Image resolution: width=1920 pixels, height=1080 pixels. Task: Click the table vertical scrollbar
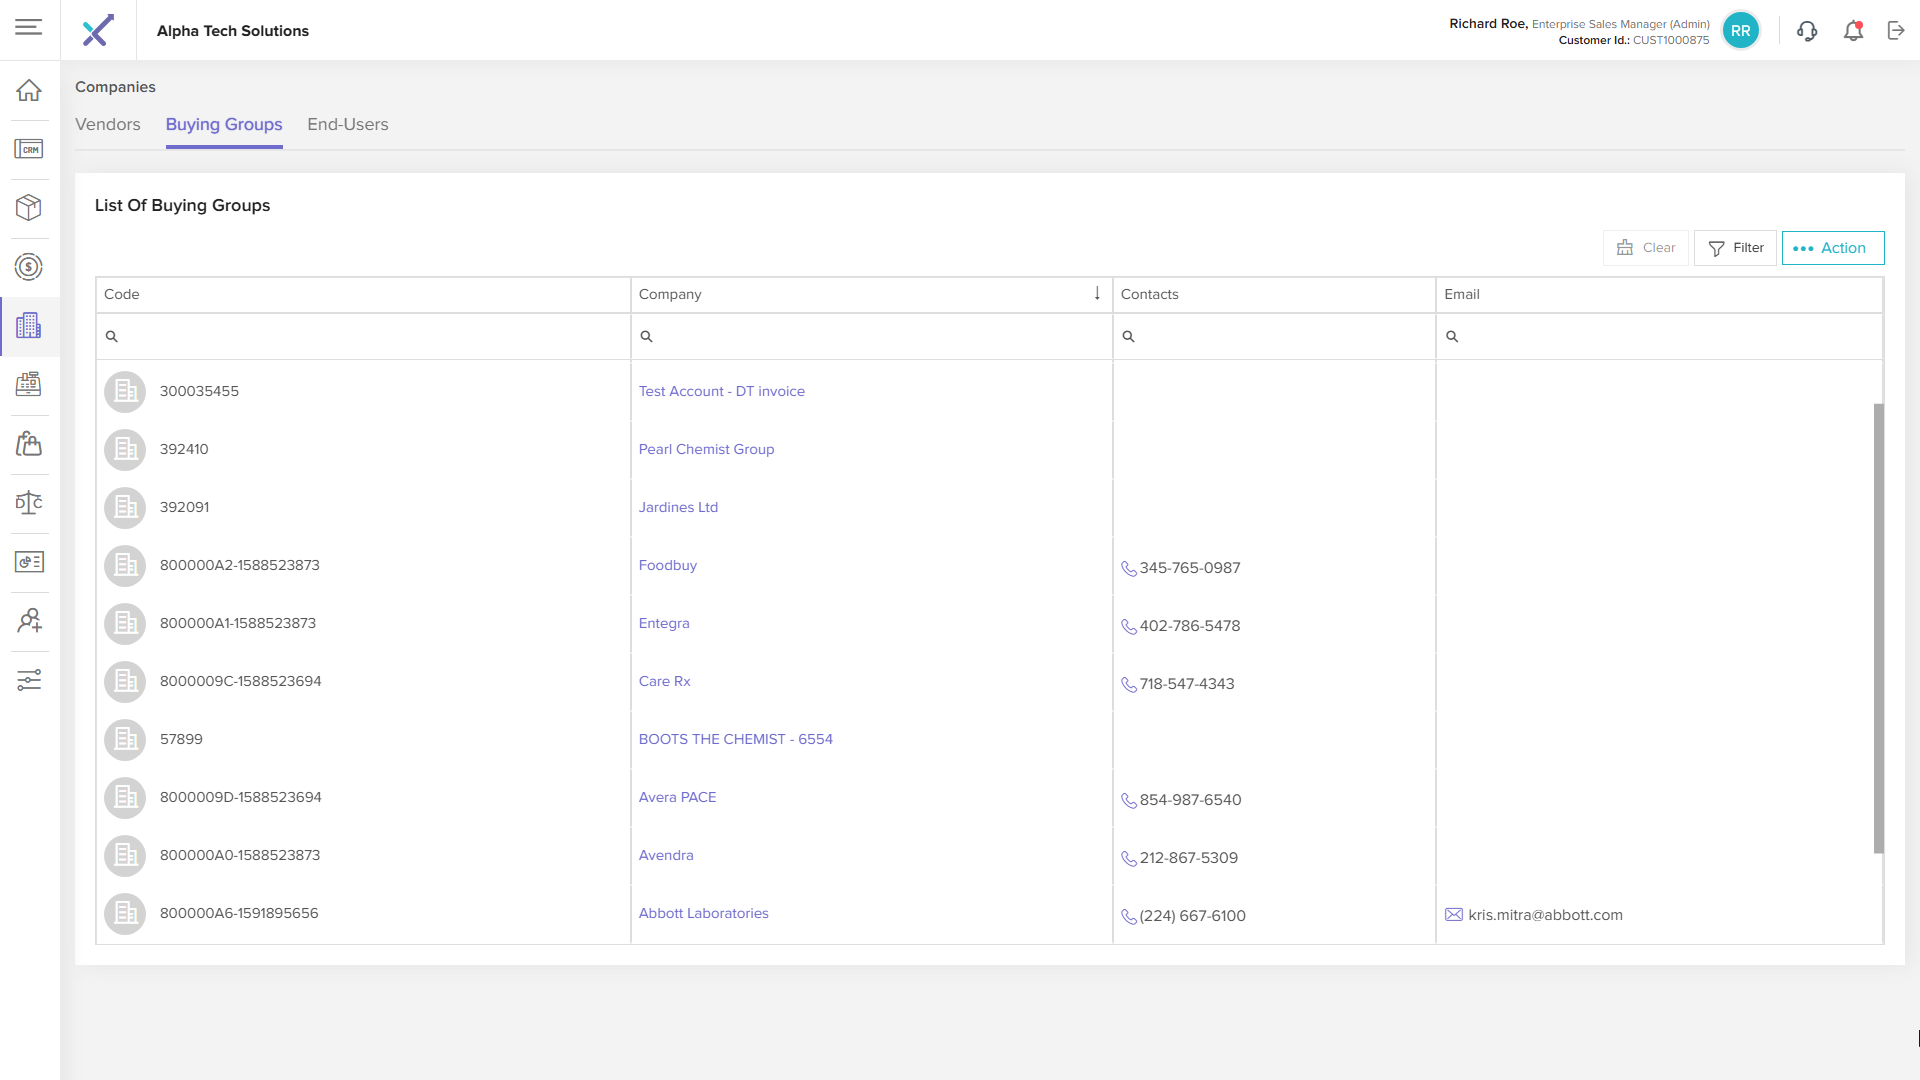pos(1878,628)
